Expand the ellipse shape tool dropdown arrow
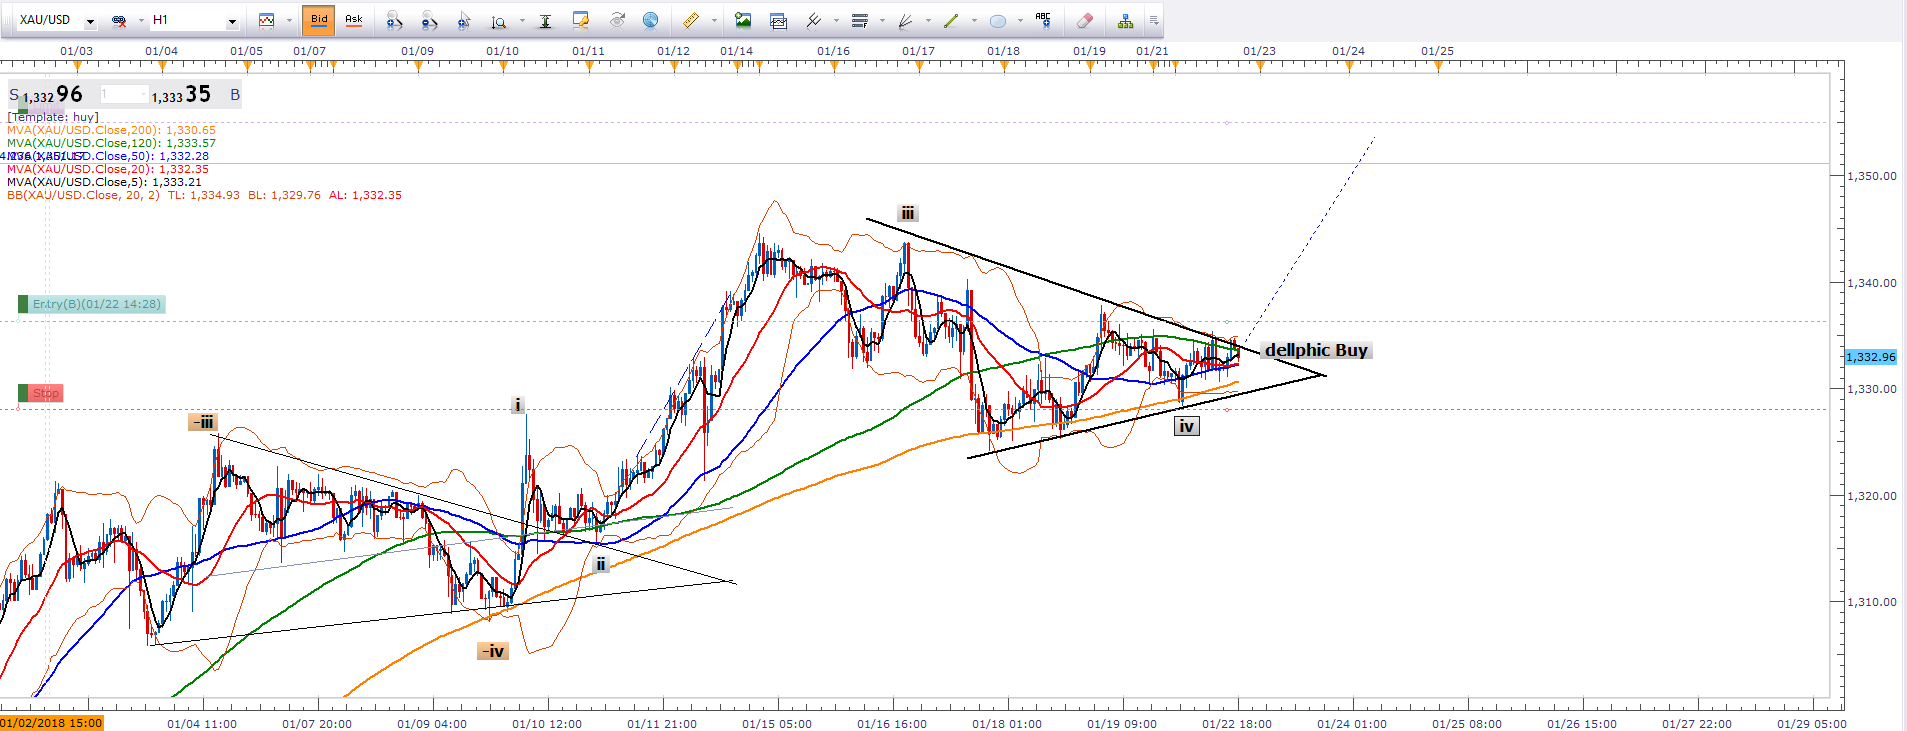The image size is (1907, 731). (1019, 21)
